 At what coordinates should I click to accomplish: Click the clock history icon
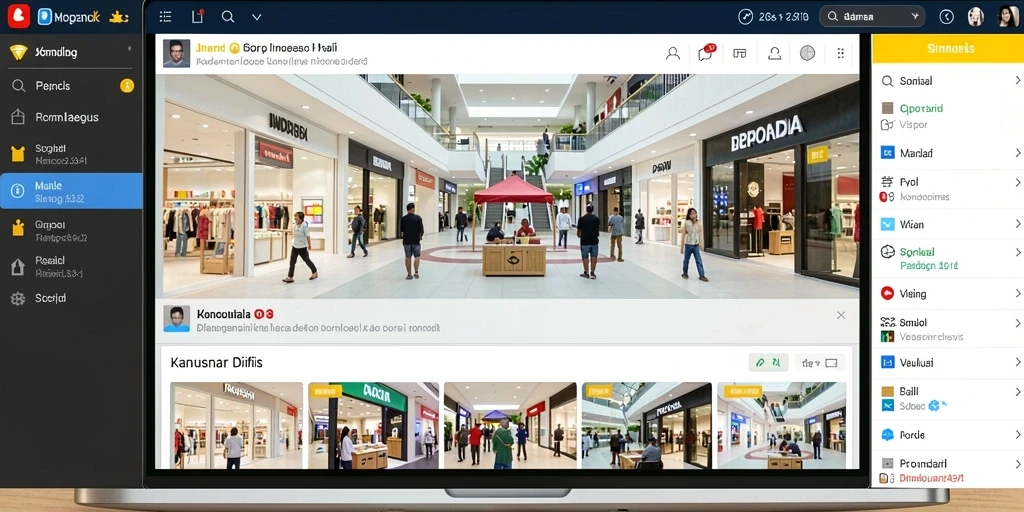pos(946,17)
